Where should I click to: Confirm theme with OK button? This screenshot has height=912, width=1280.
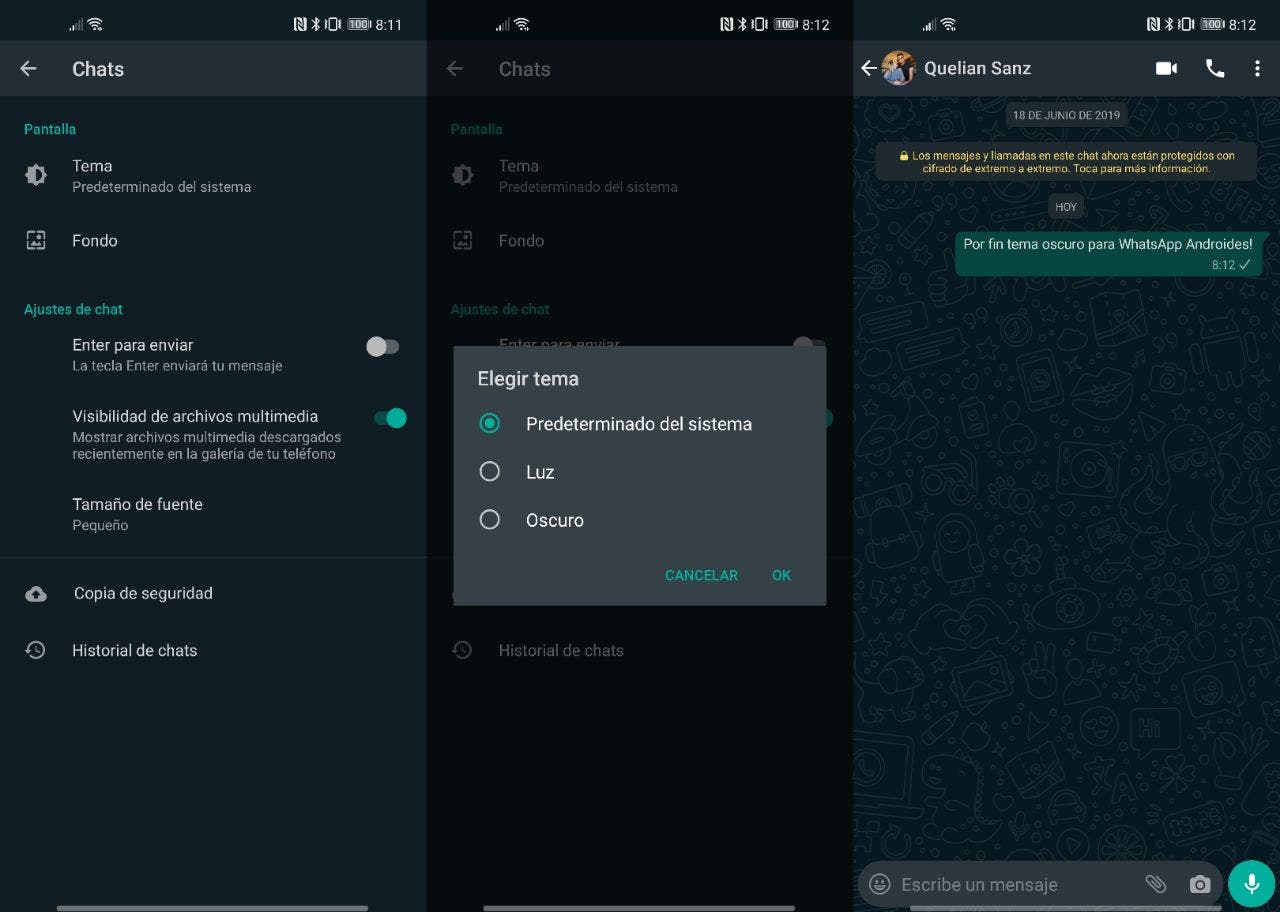point(781,575)
